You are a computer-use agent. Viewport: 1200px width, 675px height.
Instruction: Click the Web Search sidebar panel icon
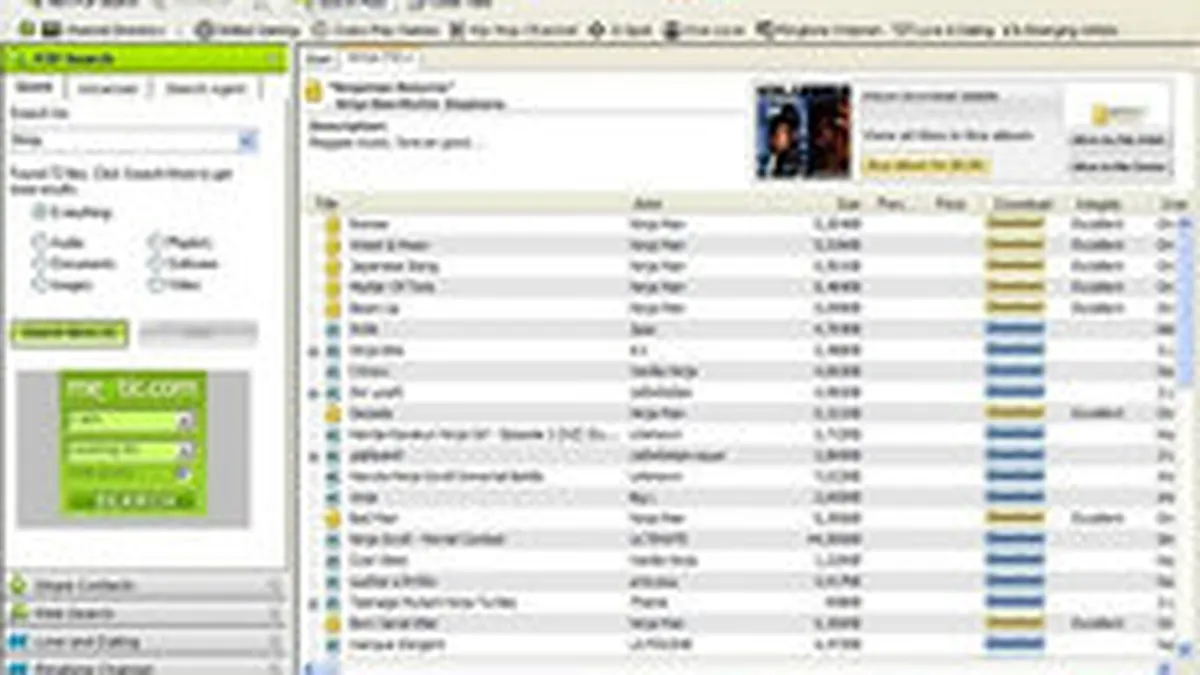pos(19,613)
